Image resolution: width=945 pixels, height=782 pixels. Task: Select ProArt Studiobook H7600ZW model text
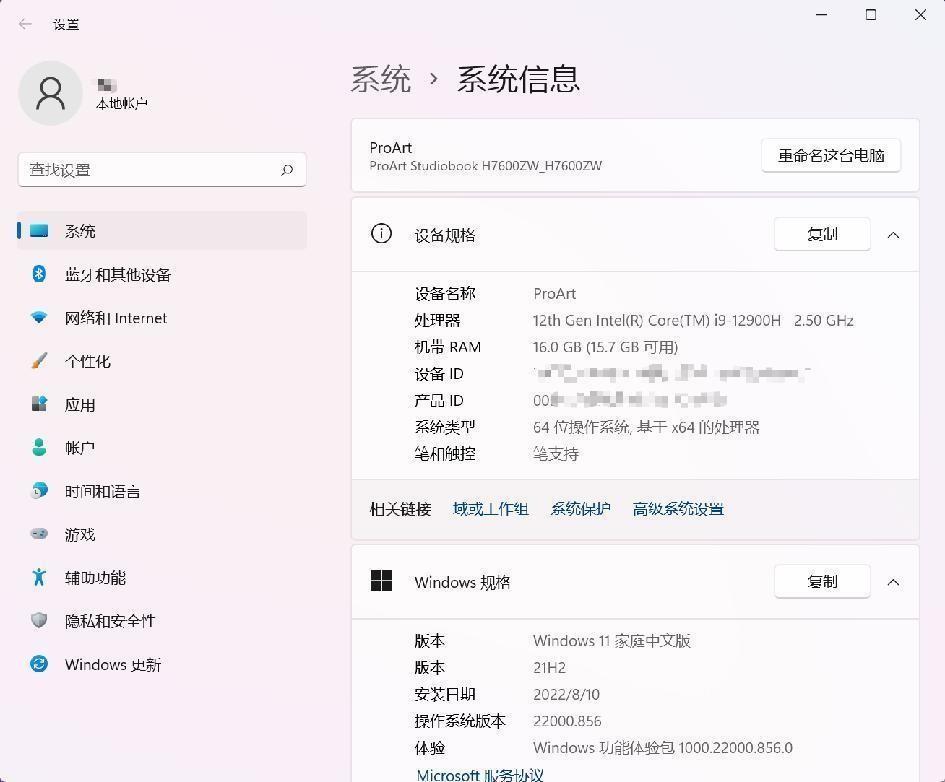click(485, 166)
